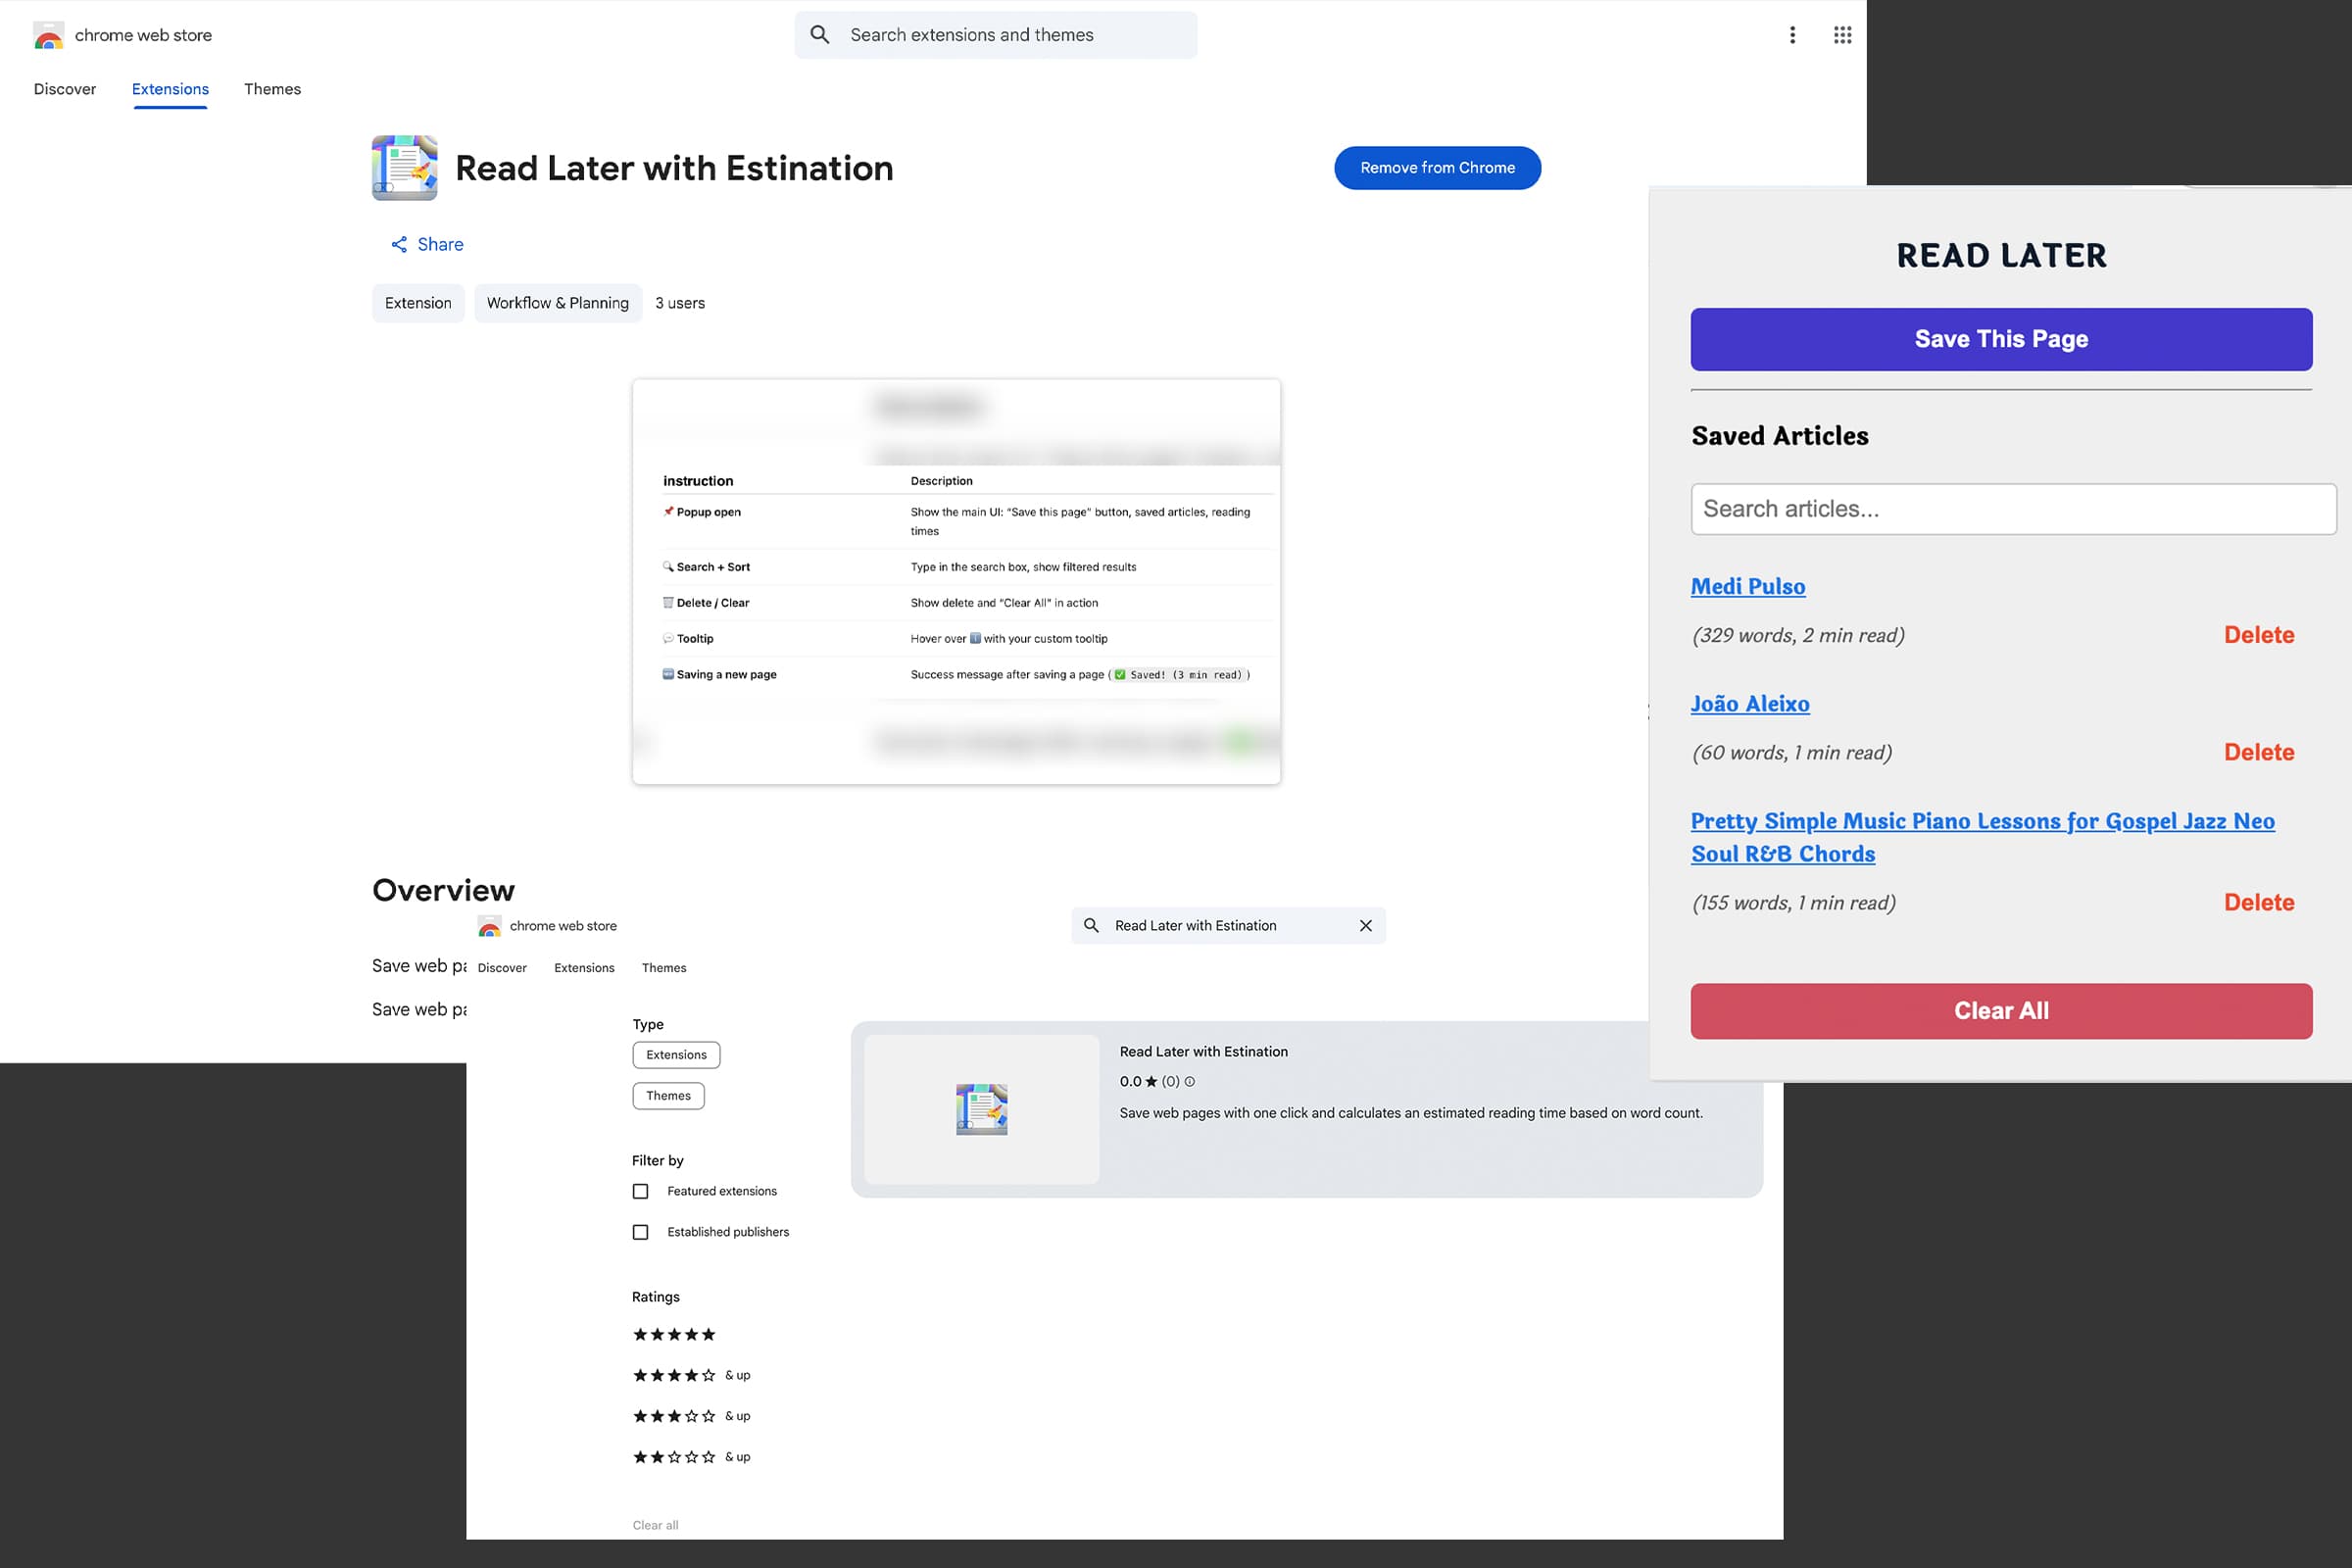Open the Google apps grid icon
The height and width of the screenshot is (1568, 2352).
click(x=1842, y=35)
